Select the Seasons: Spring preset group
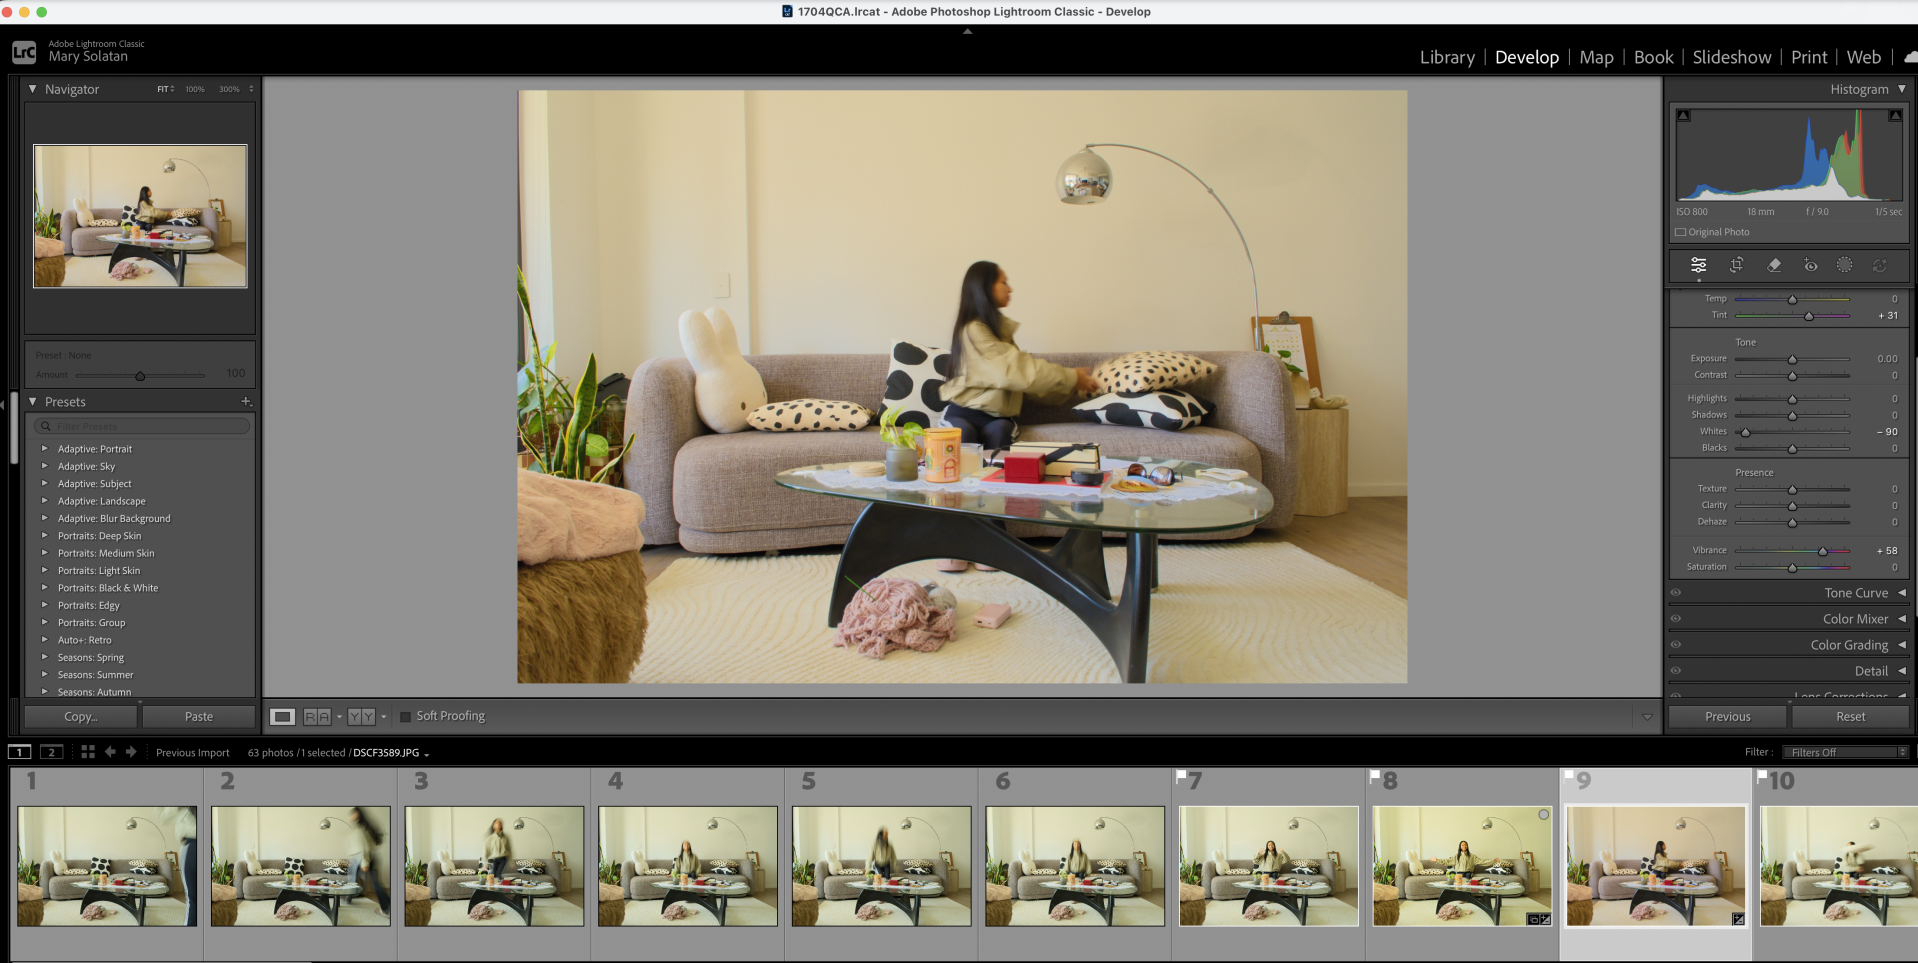 [x=91, y=658]
